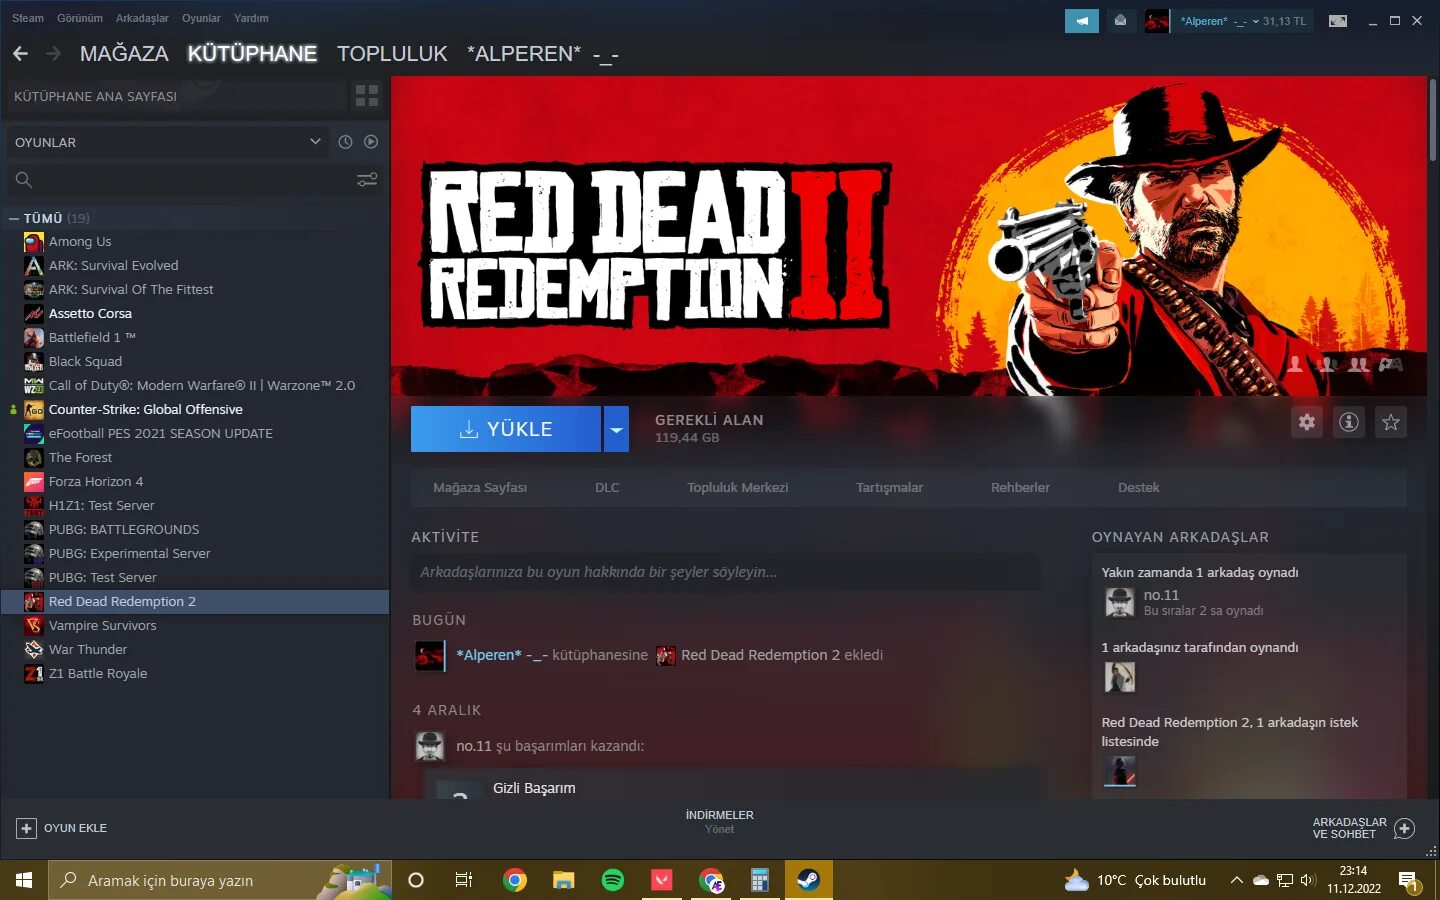Open the Steam menu
Screen dimensions: 1440x900
28,18
